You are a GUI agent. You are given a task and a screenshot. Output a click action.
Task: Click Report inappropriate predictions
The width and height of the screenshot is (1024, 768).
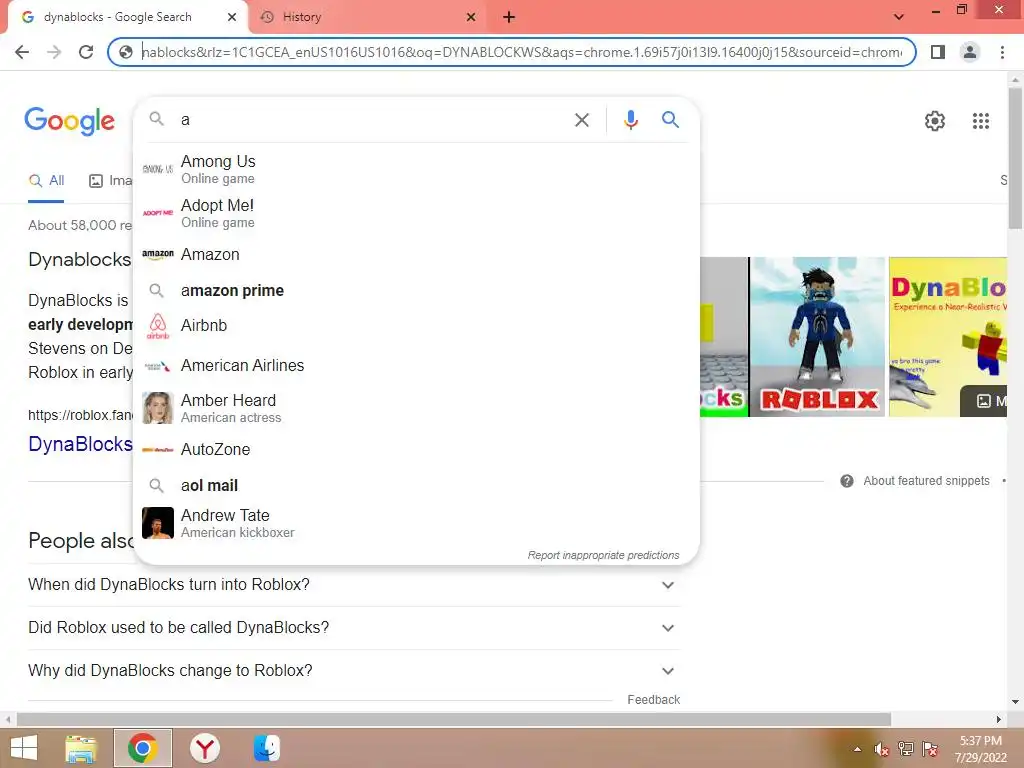[603, 555]
